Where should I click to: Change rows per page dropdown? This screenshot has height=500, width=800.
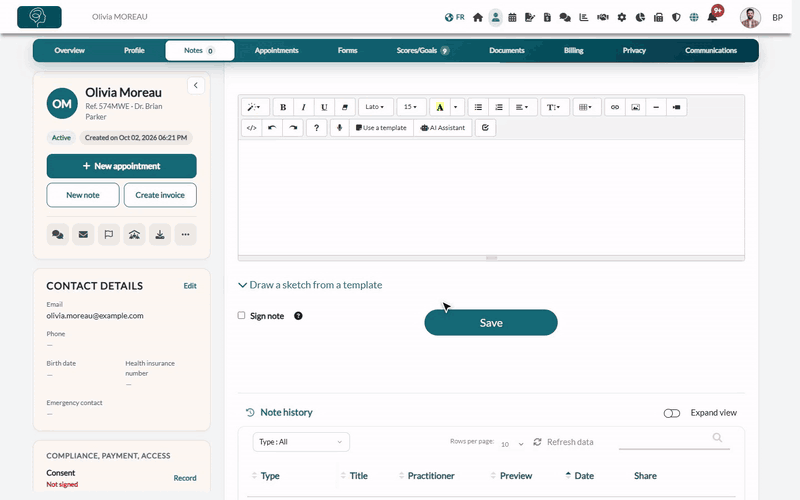512,444
